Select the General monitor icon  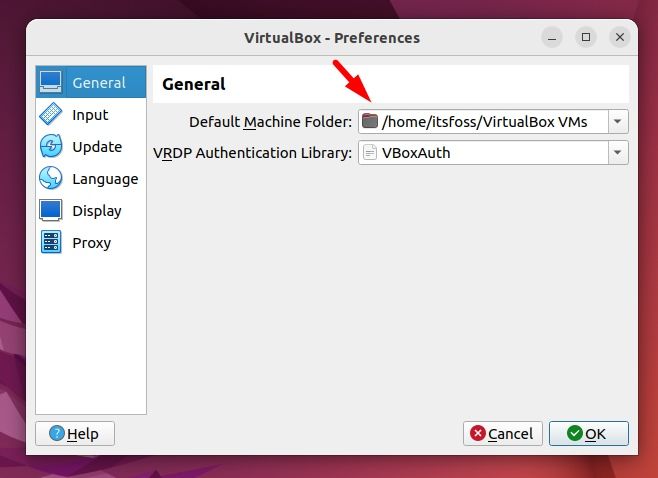pos(51,81)
